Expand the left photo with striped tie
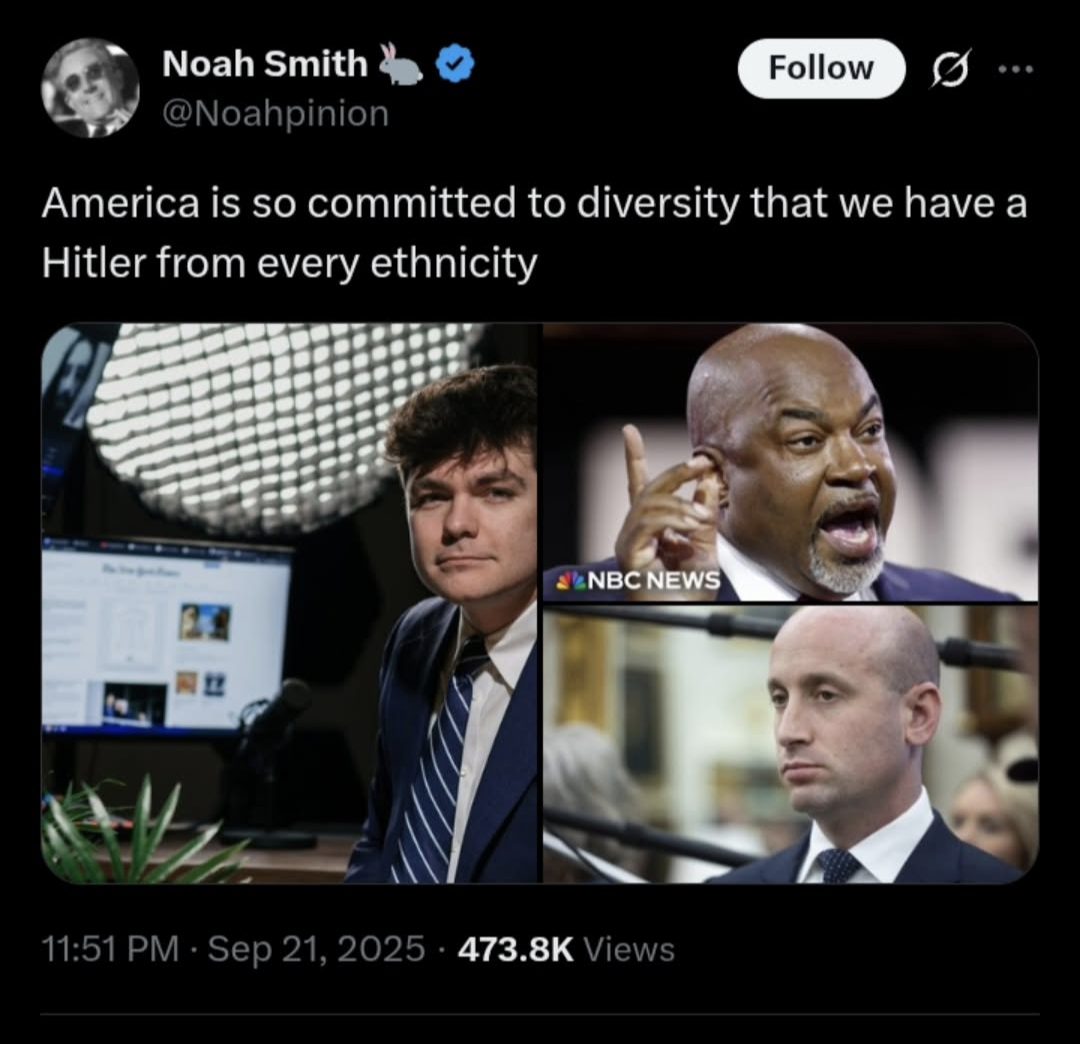Screen dimensions: 1080x1044 pyautogui.click(x=290, y=603)
